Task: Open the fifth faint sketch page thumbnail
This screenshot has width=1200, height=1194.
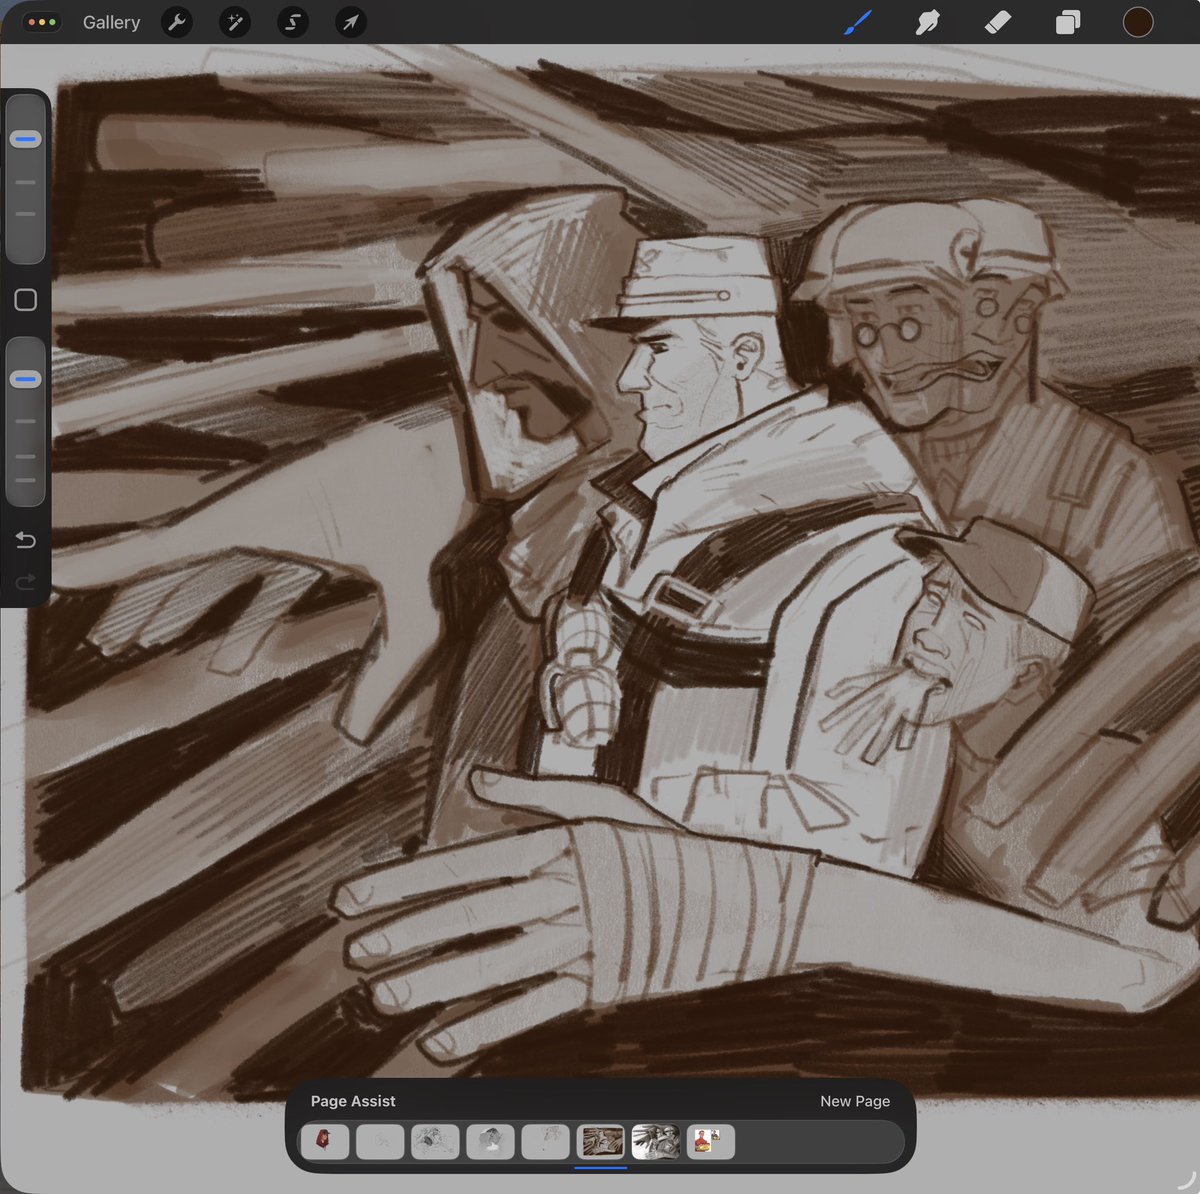Action: tap(545, 1141)
